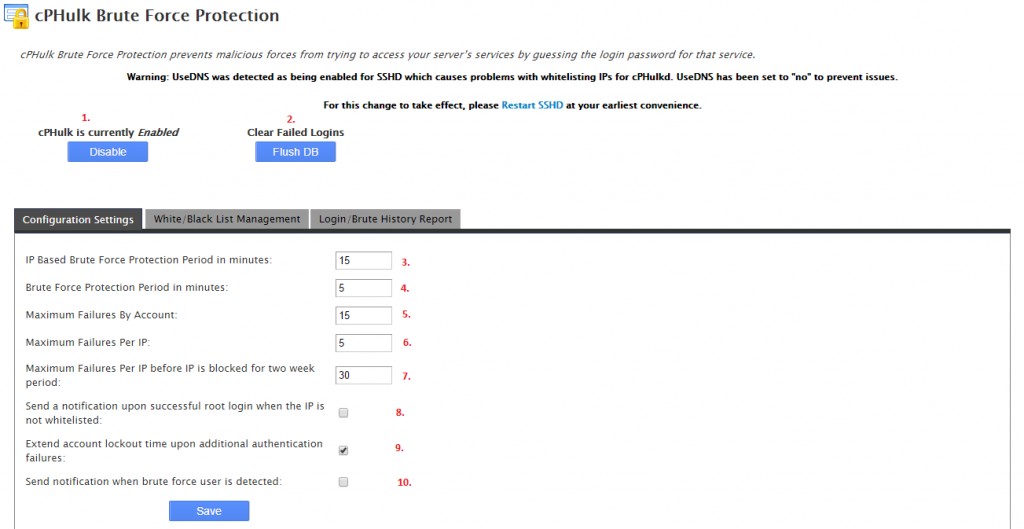Edit two week block failures field
The width and height of the screenshot is (1024, 529).
[x=364, y=375]
